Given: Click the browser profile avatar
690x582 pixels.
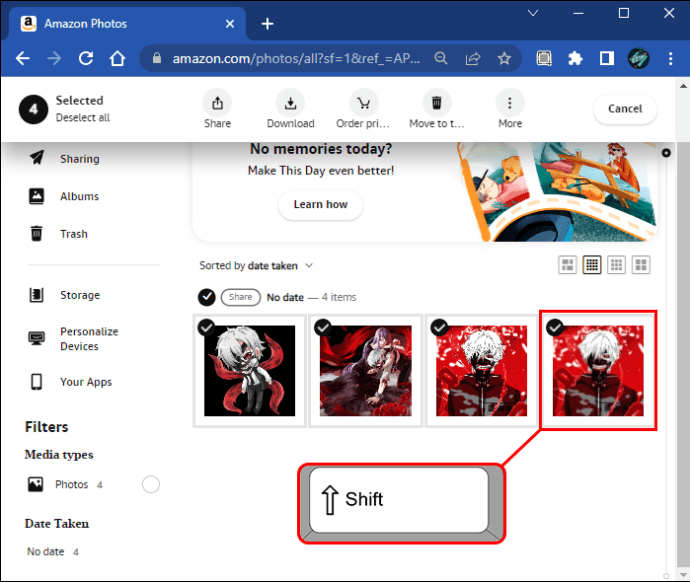Looking at the screenshot, I should coord(638,58).
